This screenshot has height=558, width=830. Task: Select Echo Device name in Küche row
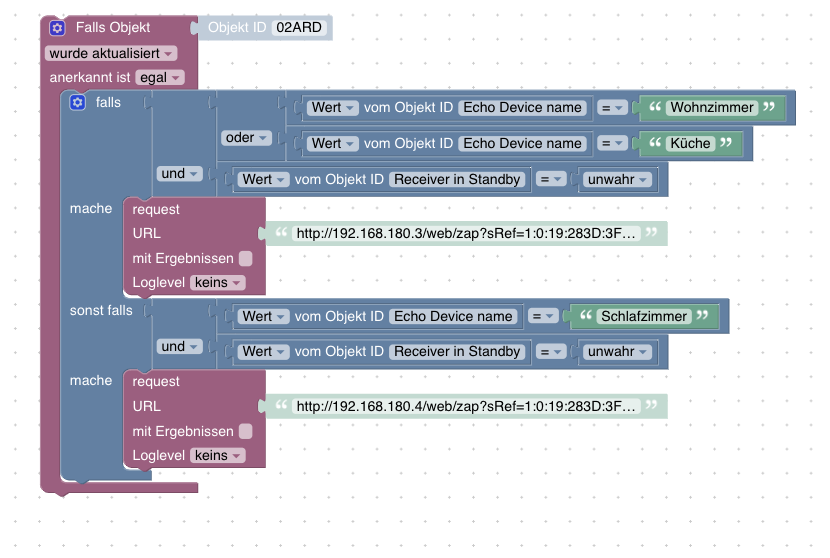point(522,143)
